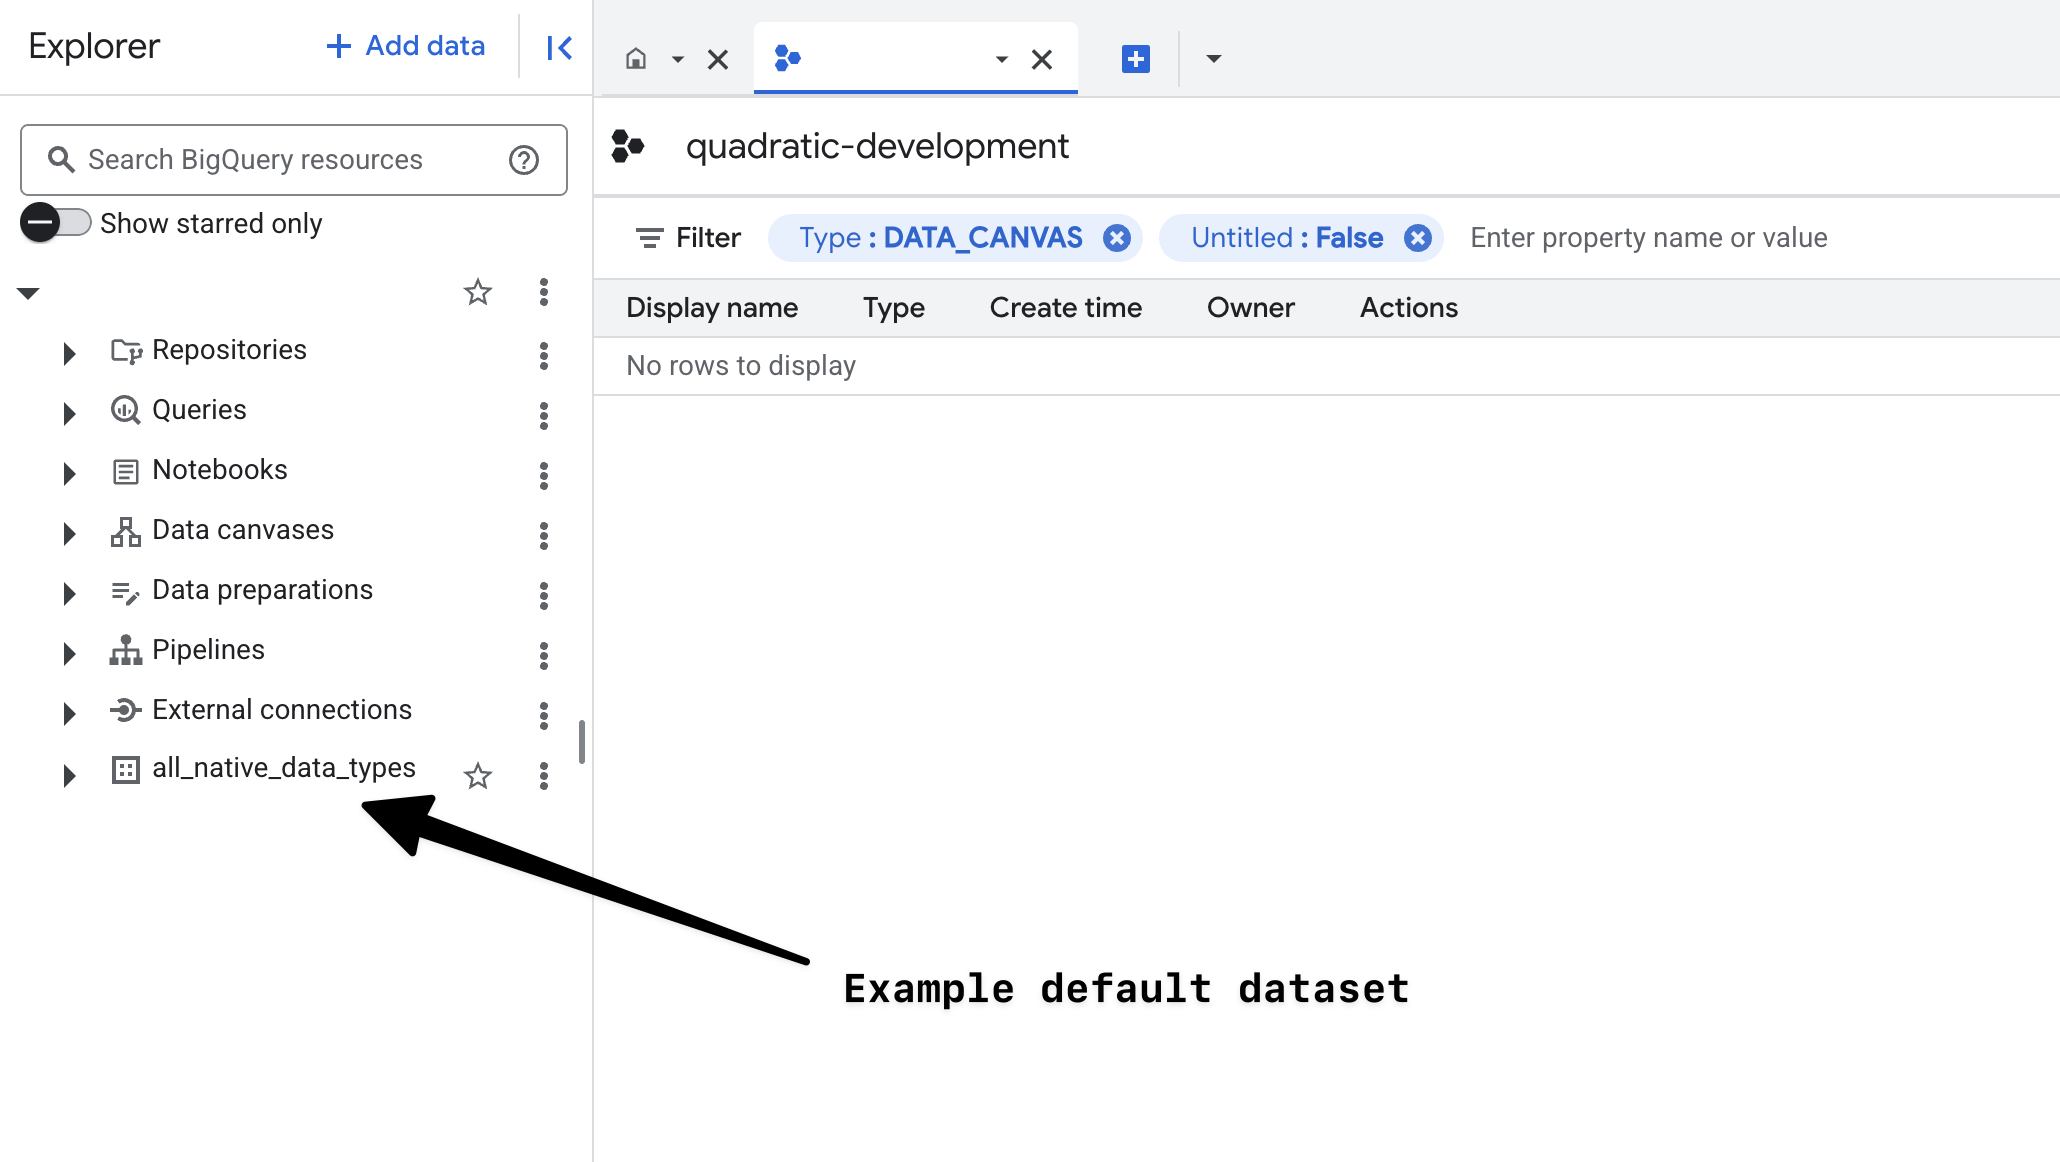Click Add data button
Viewport: 2060px width, 1162px height.
(406, 46)
